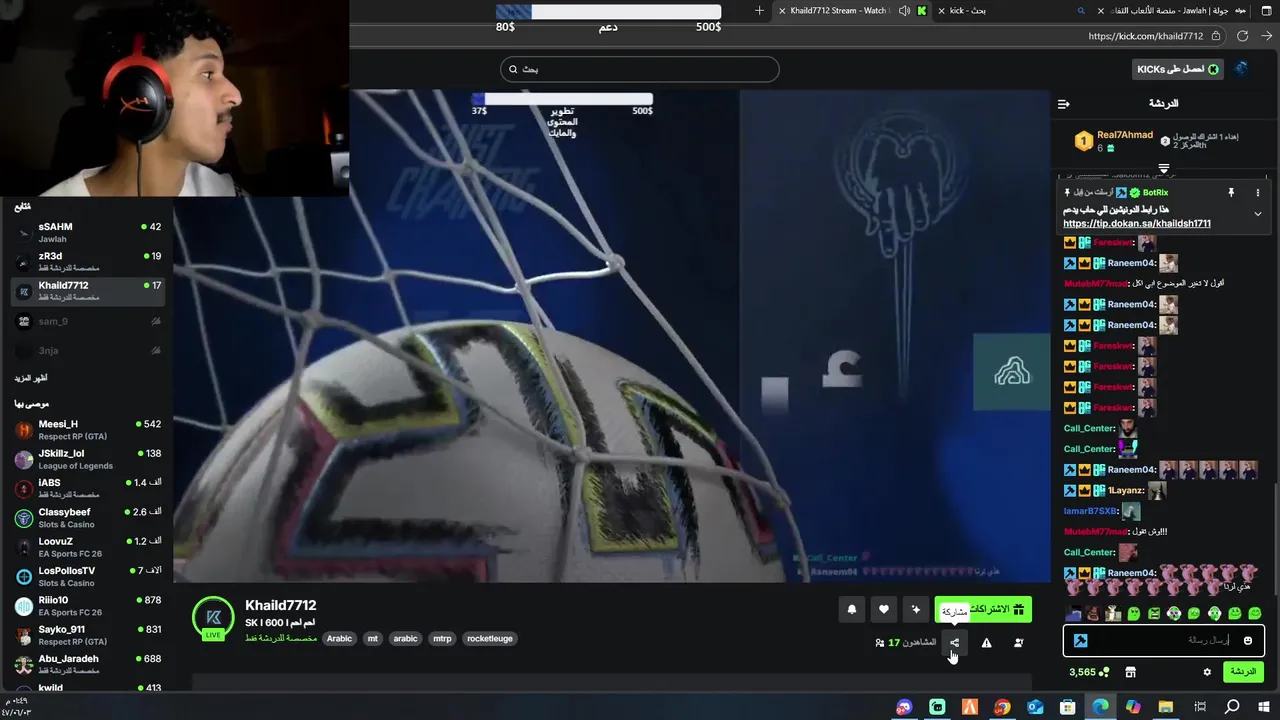The height and width of the screenshot is (720, 1280).
Task: Open Windows taskbar search
Action: [1232, 707]
